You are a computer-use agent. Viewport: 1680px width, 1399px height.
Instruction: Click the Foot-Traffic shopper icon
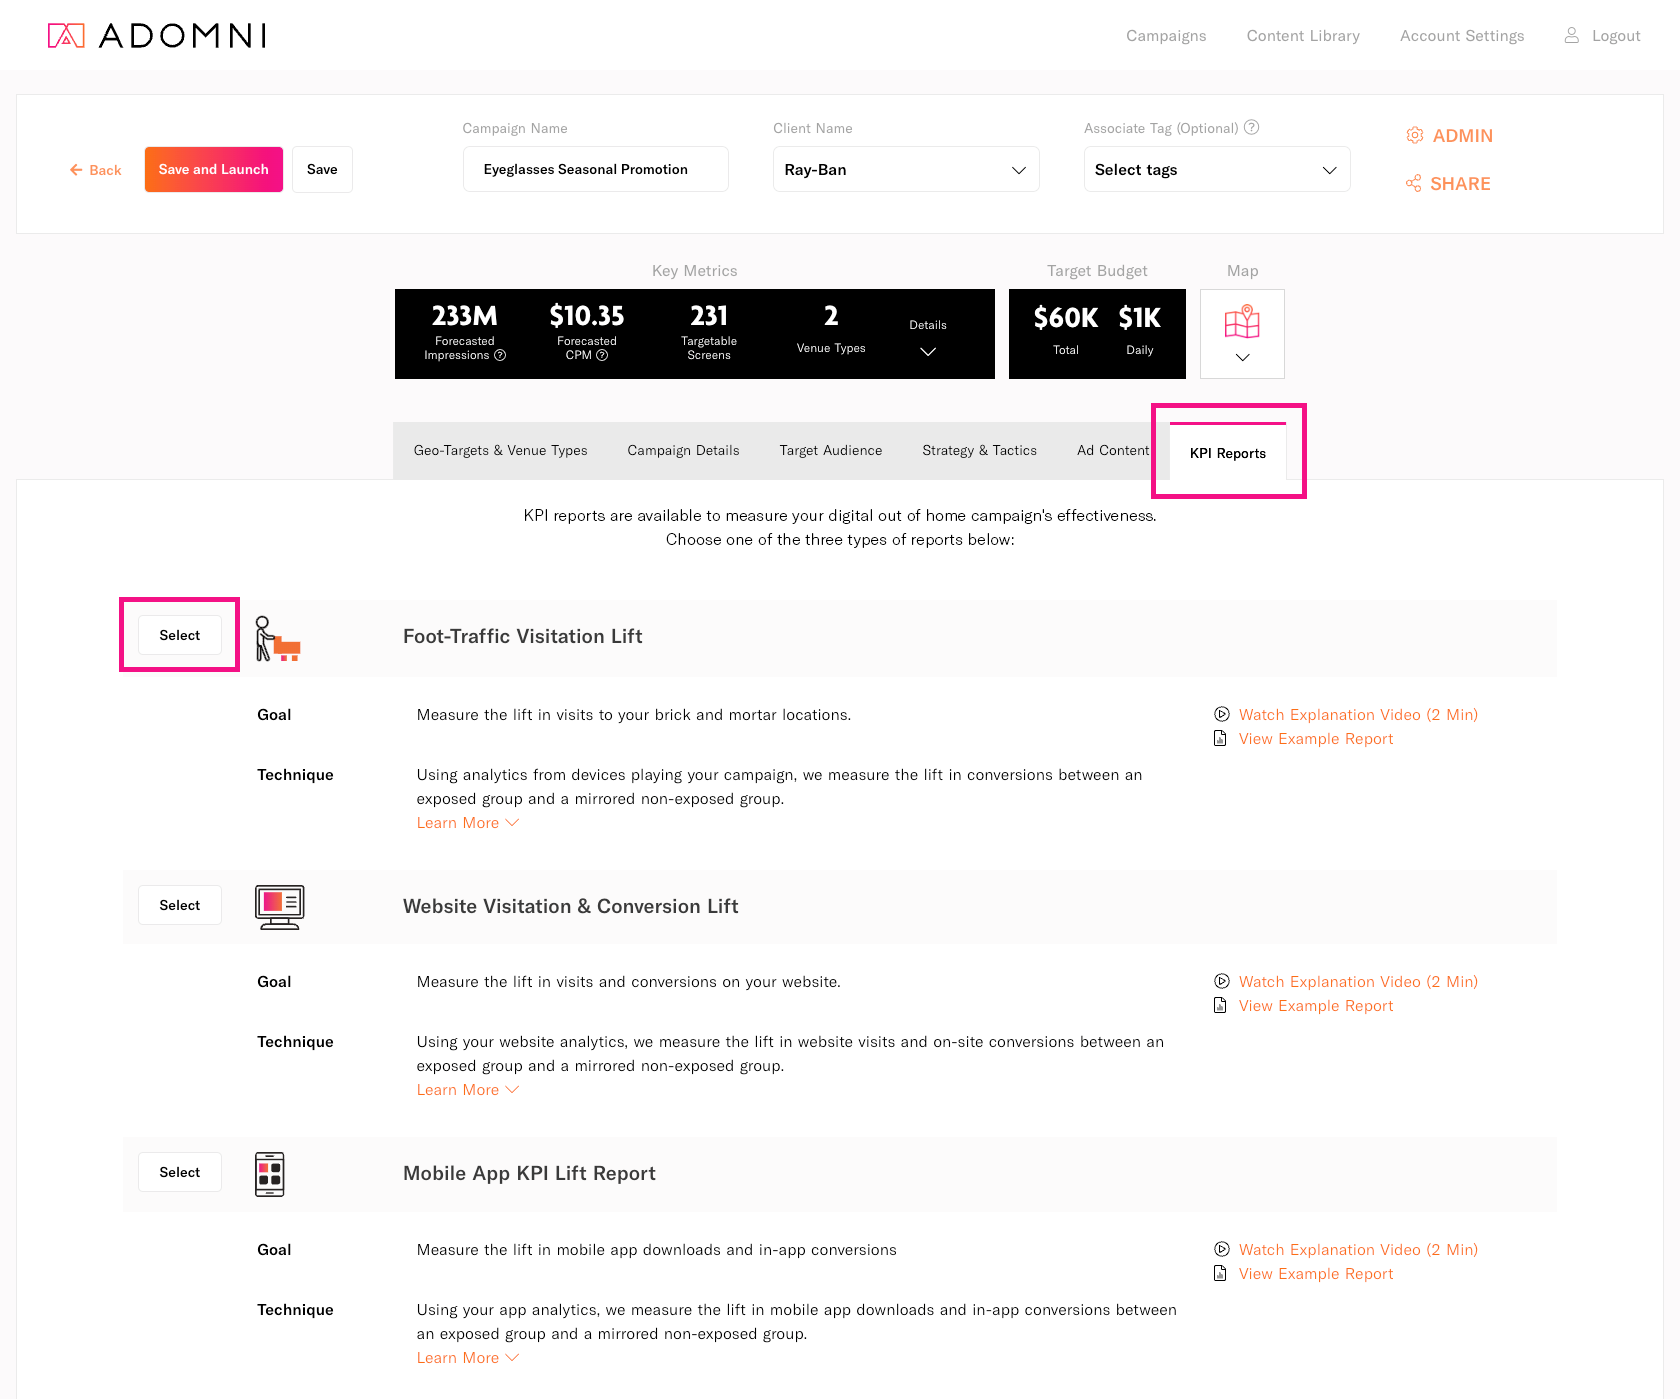tap(277, 638)
